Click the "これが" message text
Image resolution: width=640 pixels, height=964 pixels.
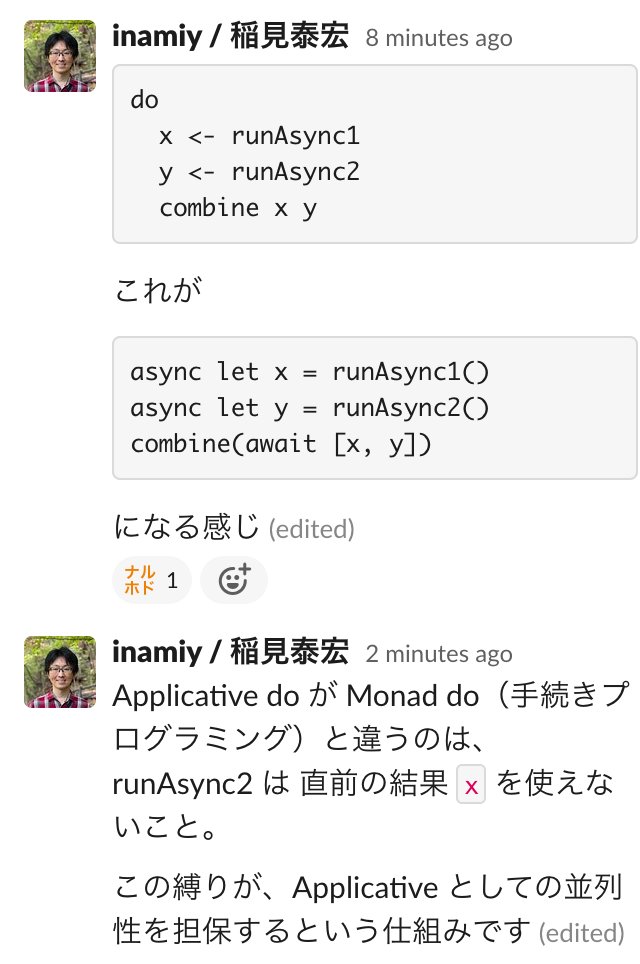point(158,291)
